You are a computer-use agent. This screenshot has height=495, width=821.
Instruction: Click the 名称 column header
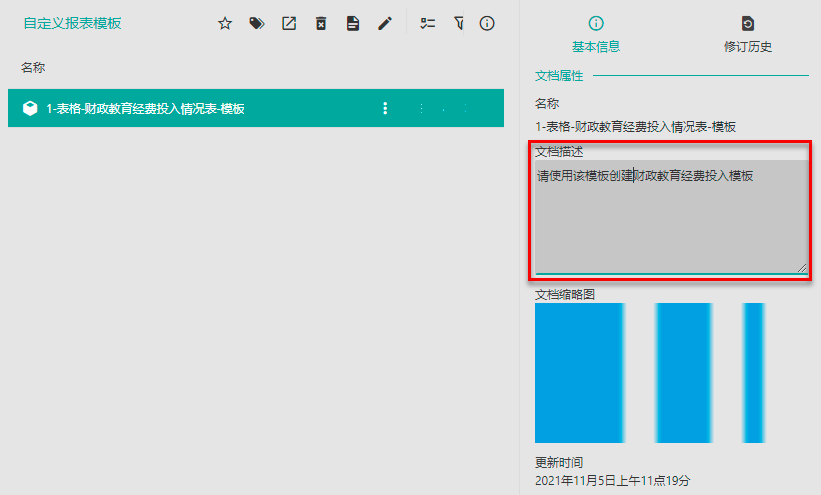(x=33, y=68)
